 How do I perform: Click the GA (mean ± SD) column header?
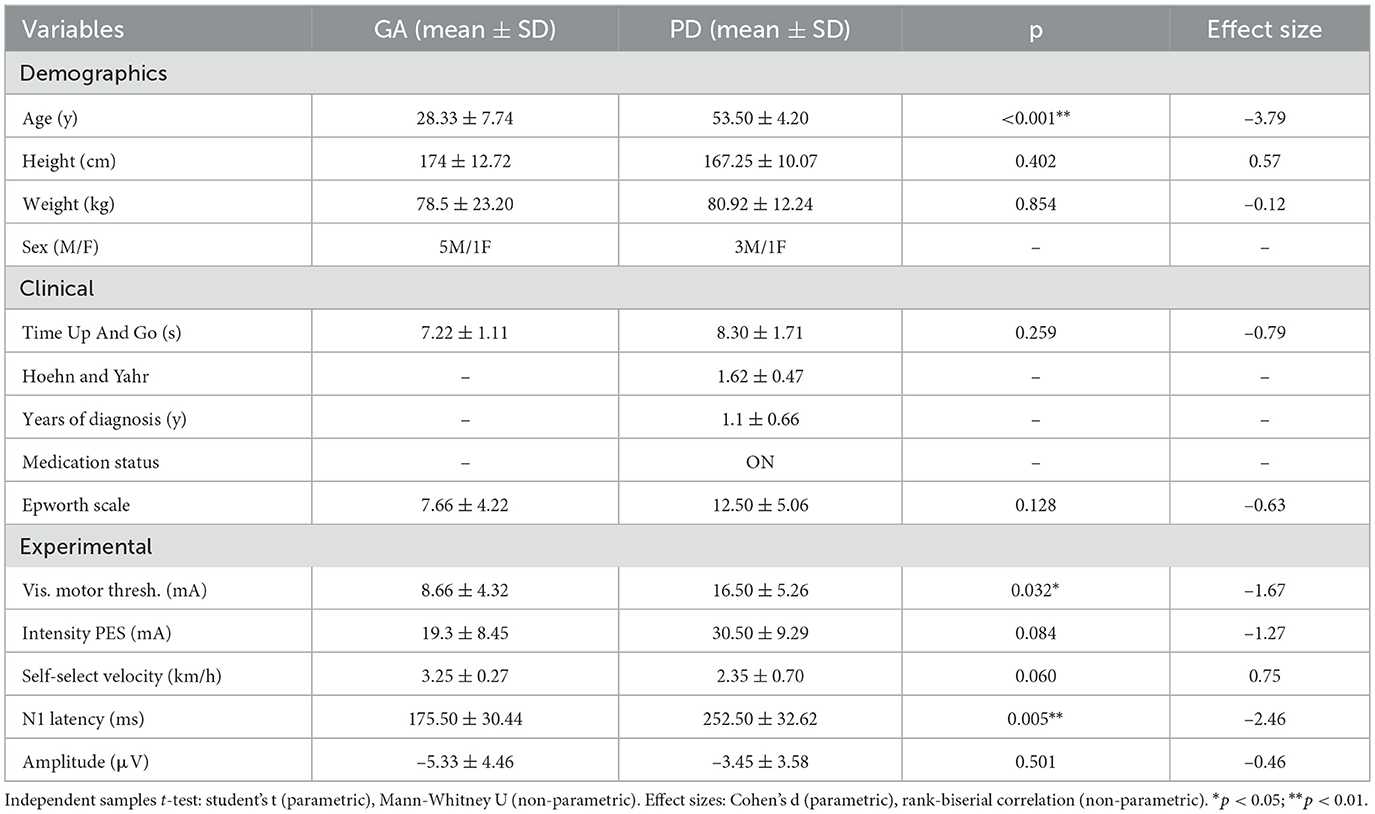(x=464, y=29)
